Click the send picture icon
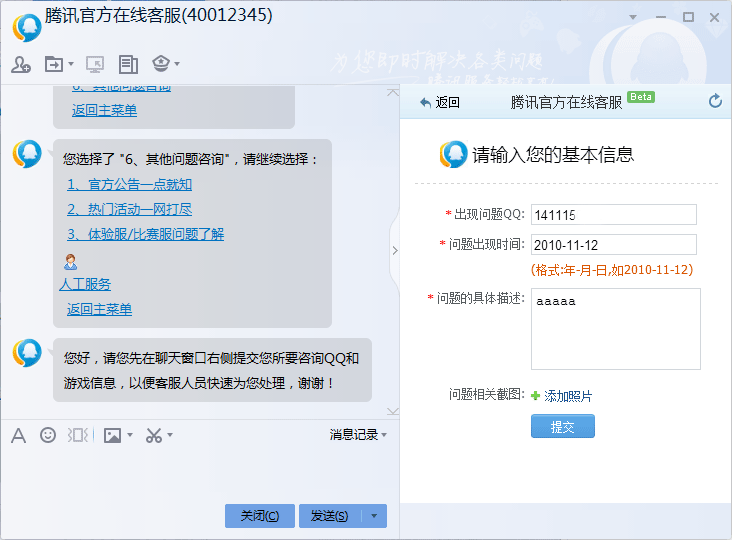The image size is (732, 540). pos(112,435)
